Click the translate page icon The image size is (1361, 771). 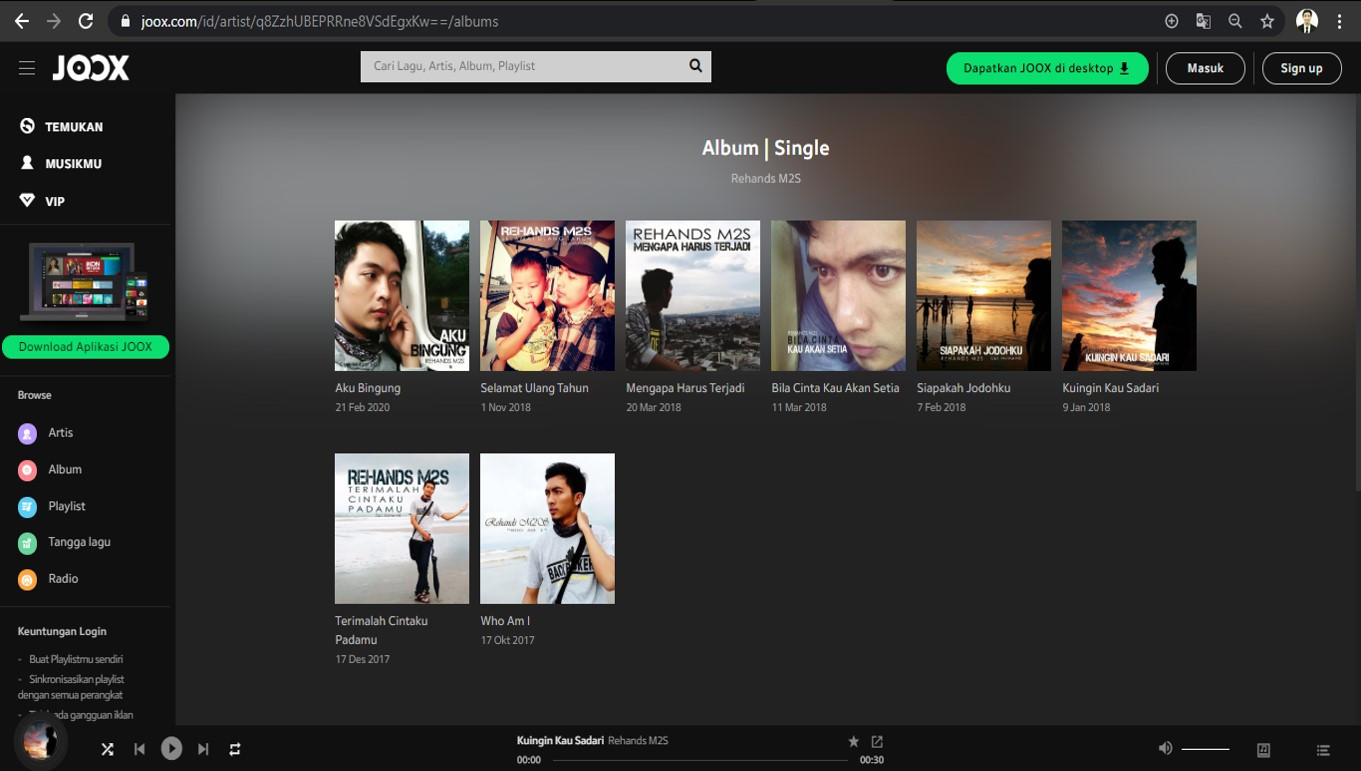click(x=1203, y=21)
